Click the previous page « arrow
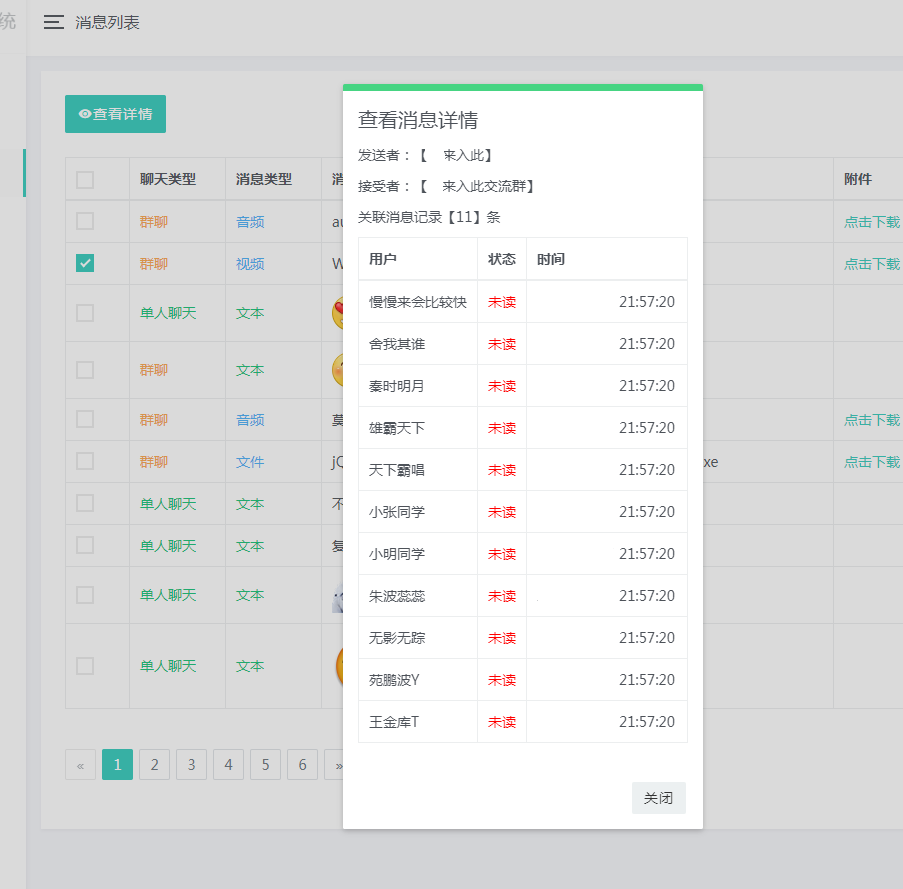The width and height of the screenshot is (903, 889). [x=81, y=765]
